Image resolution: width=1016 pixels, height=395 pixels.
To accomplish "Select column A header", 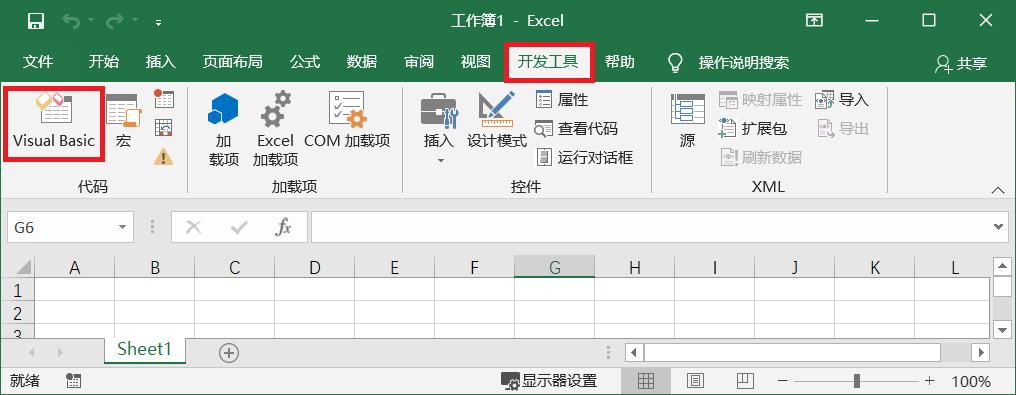I will 75,267.
